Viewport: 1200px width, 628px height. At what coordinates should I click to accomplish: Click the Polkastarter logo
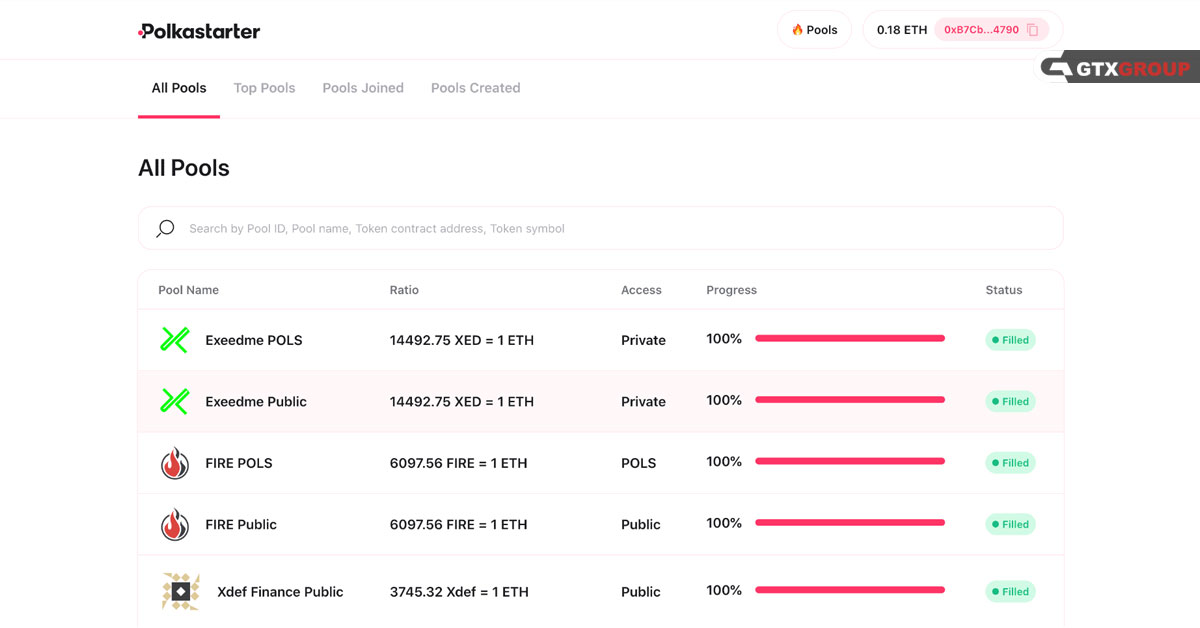(199, 31)
